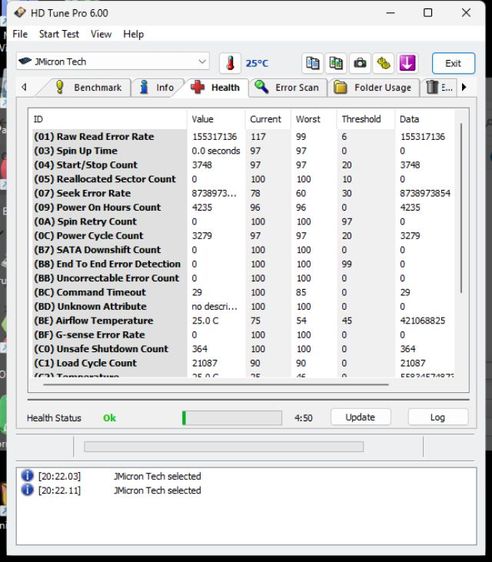
Task: Click the 8738973854 data value
Action: click(x=425, y=193)
